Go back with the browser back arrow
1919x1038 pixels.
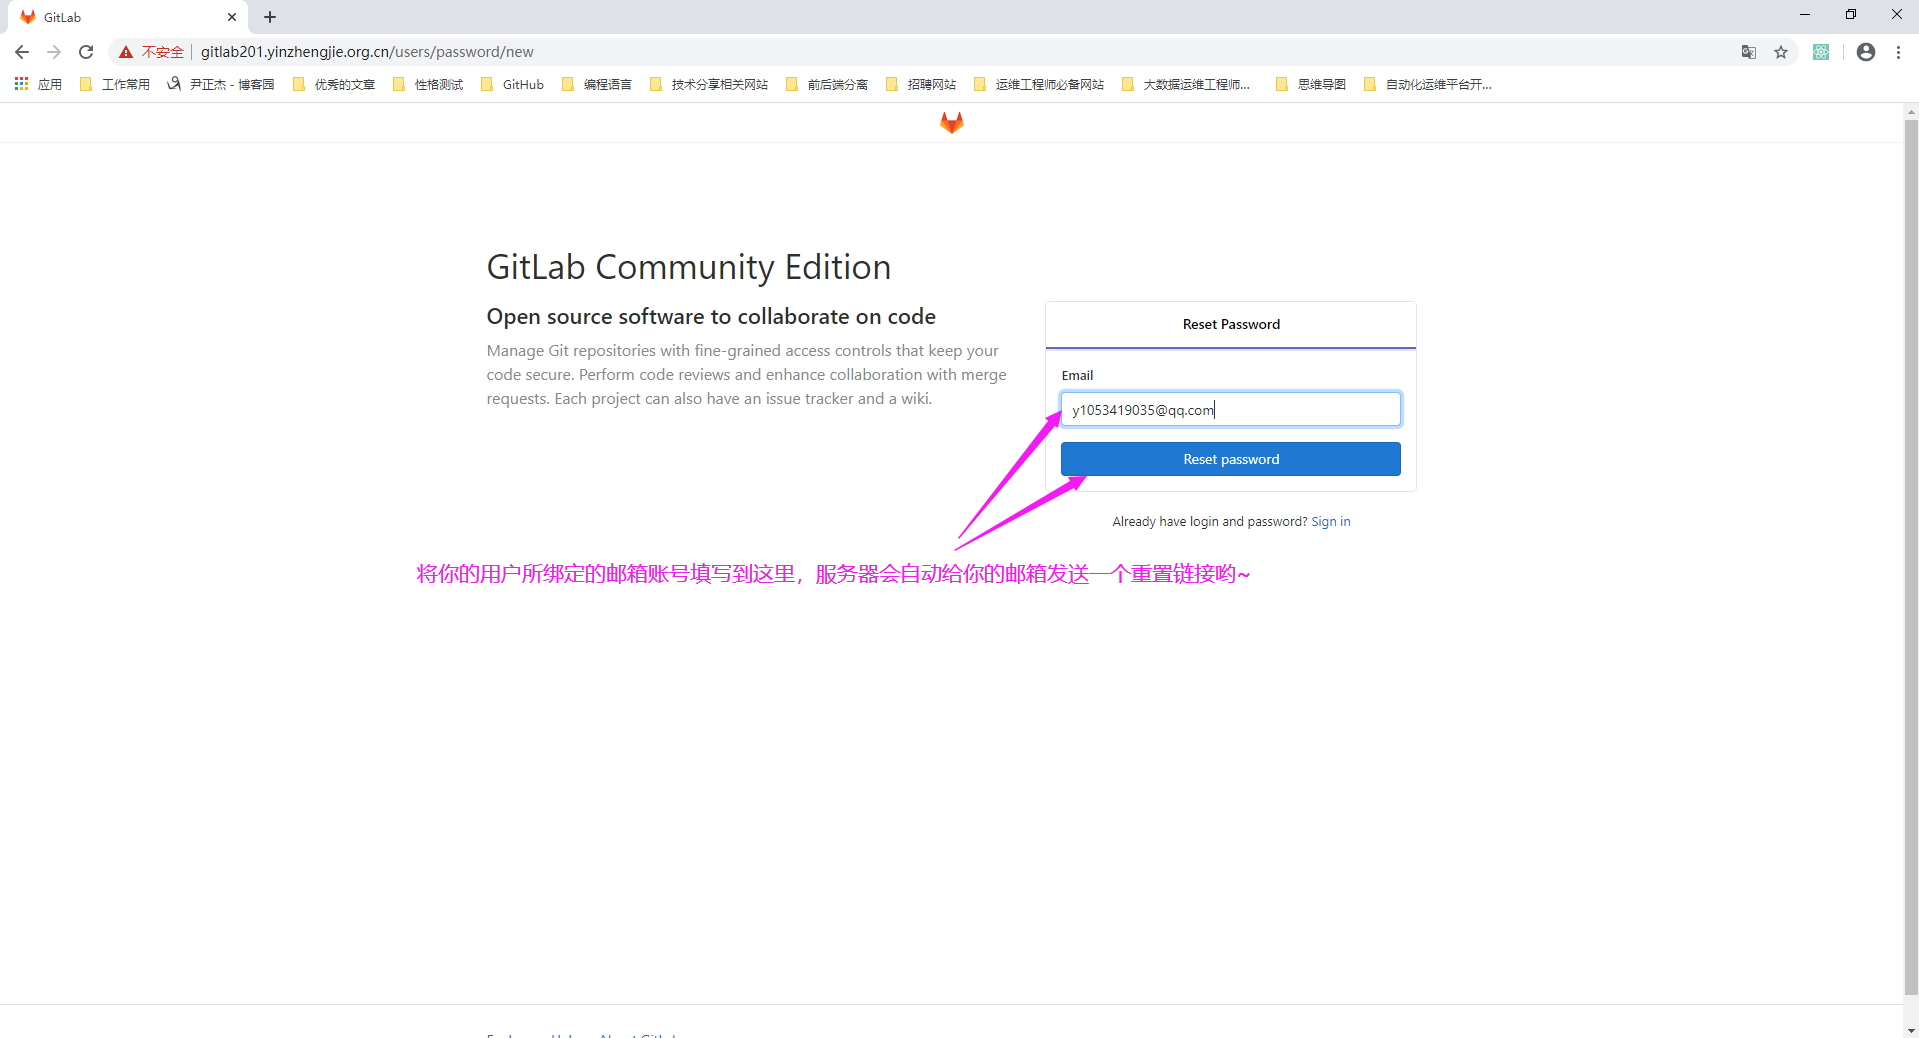coord(22,52)
